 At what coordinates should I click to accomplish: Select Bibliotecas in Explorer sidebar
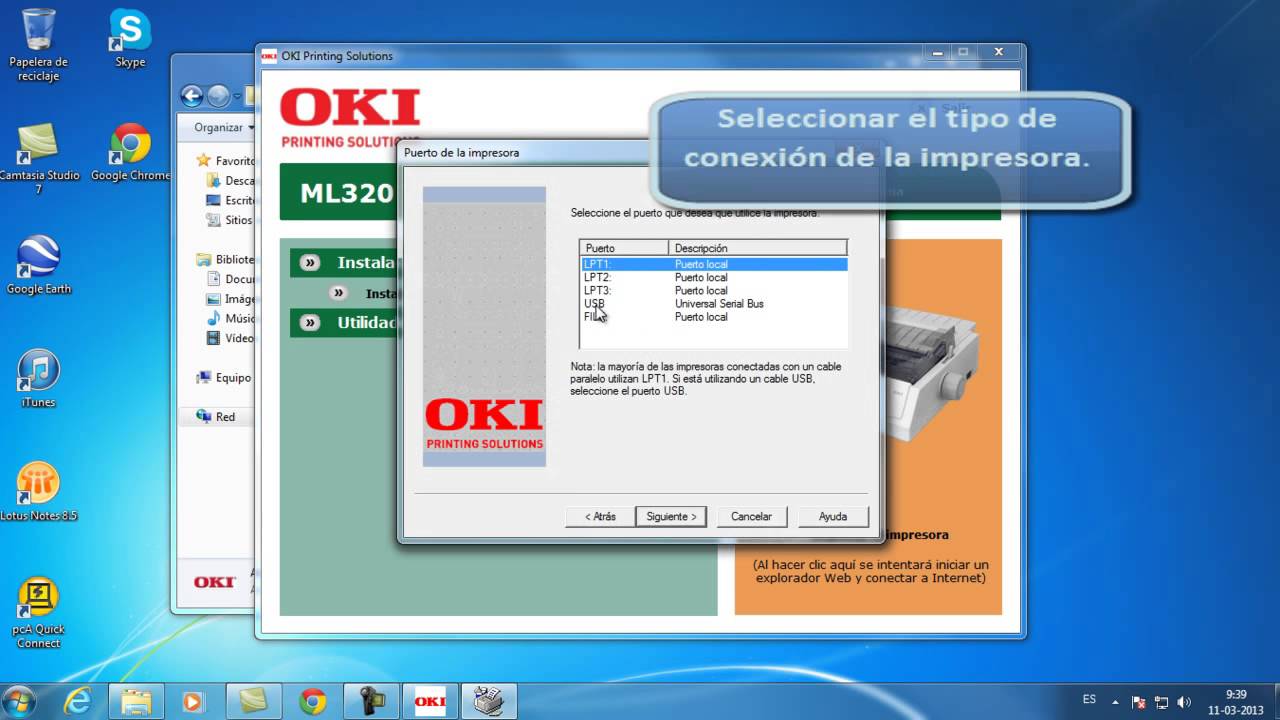point(226,259)
